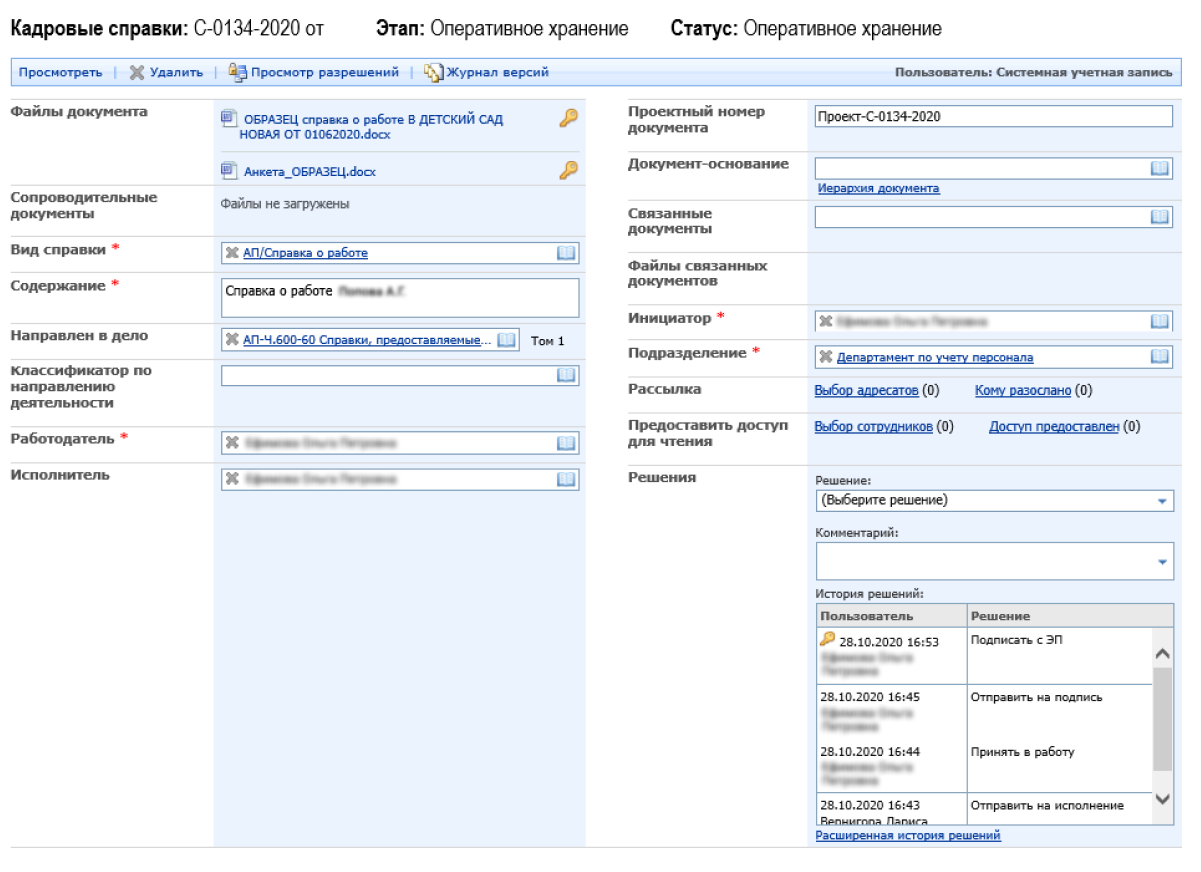The width and height of the screenshot is (1201, 872).
Task: Open Просмотр разрешений from toolbar
Action: [x=314, y=72]
